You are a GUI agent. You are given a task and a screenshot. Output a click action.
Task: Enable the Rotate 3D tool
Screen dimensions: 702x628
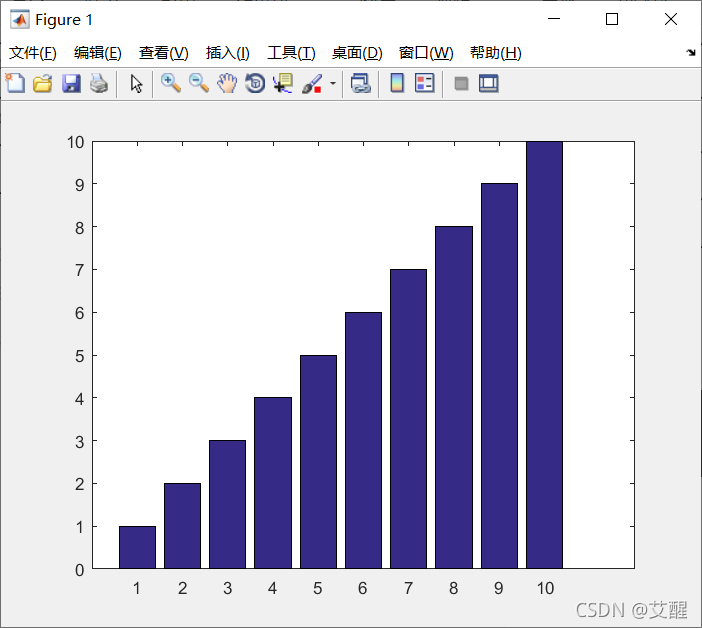coord(255,83)
